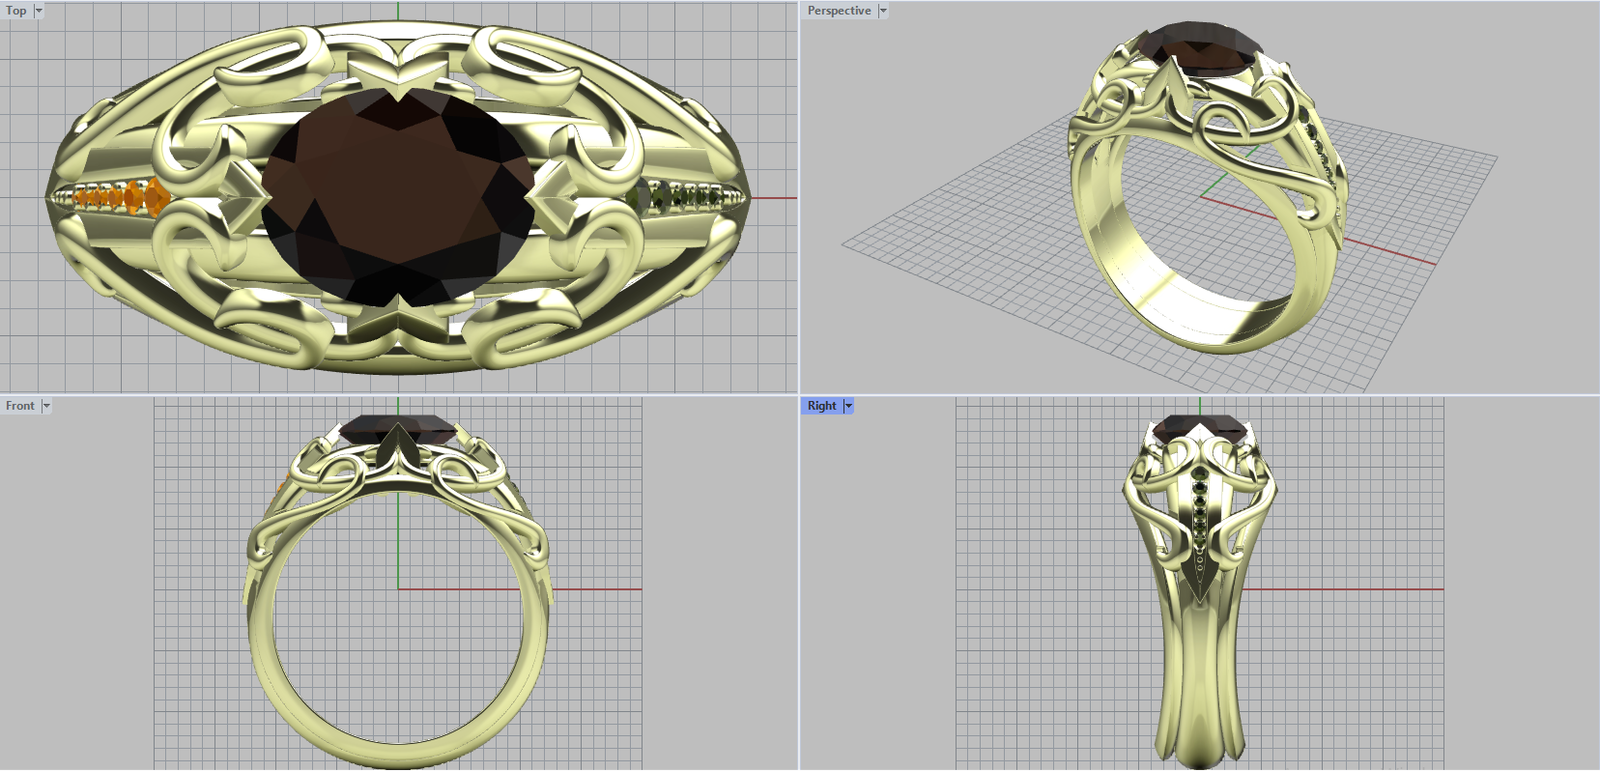The image size is (1600, 772).
Task: Open the Perspective viewport dropdown arrow menu
Action: click(883, 11)
